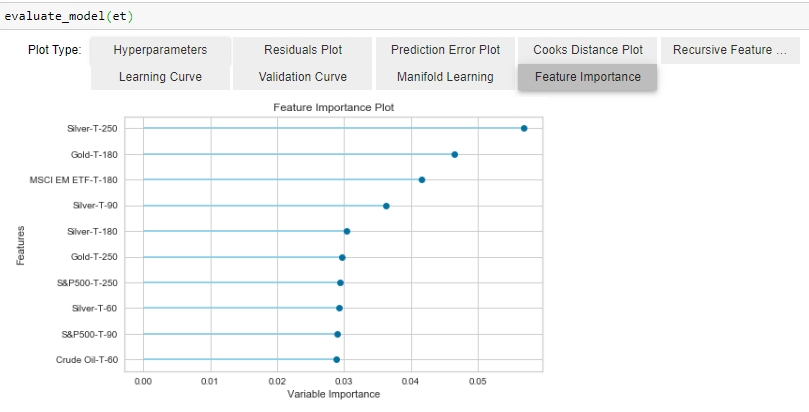The width and height of the screenshot is (809, 412).
Task: Click the MSCI EM ETF-T-180 marker dot
Action: (x=422, y=180)
